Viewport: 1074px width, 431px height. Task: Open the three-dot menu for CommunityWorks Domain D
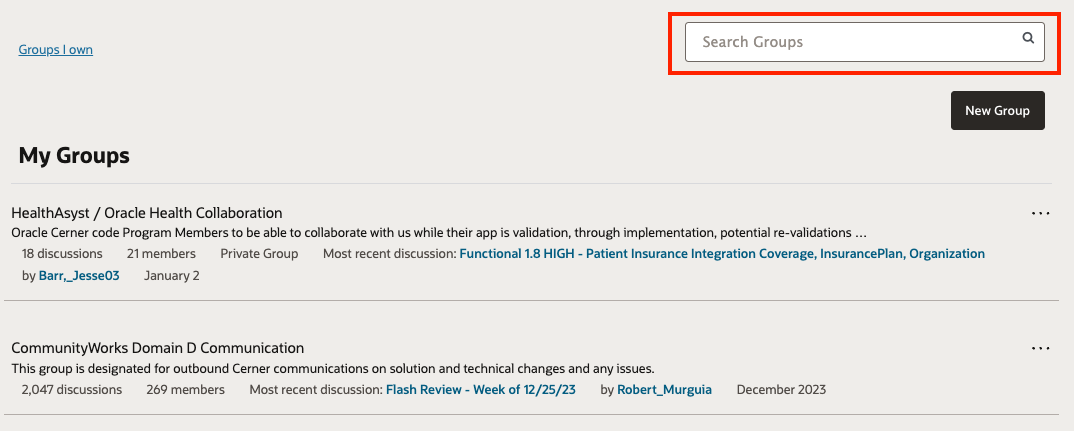tap(1040, 349)
